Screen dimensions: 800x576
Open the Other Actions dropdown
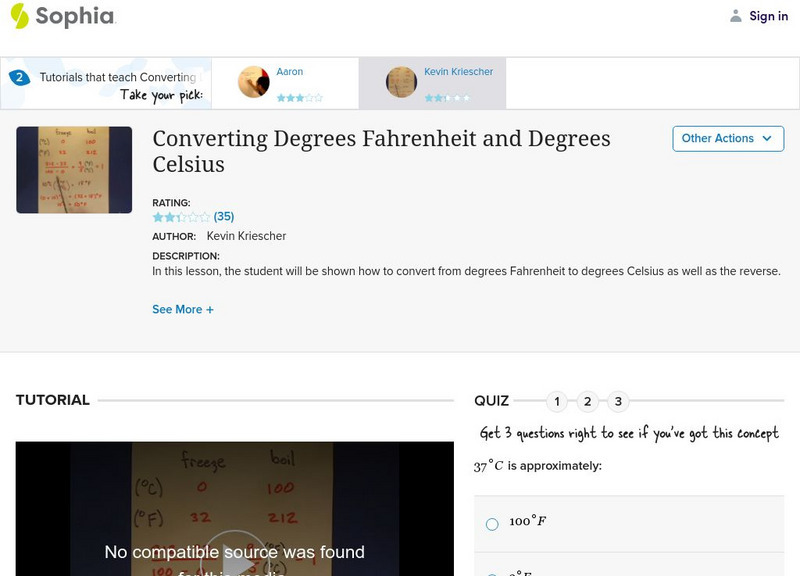pyautogui.click(x=728, y=139)
